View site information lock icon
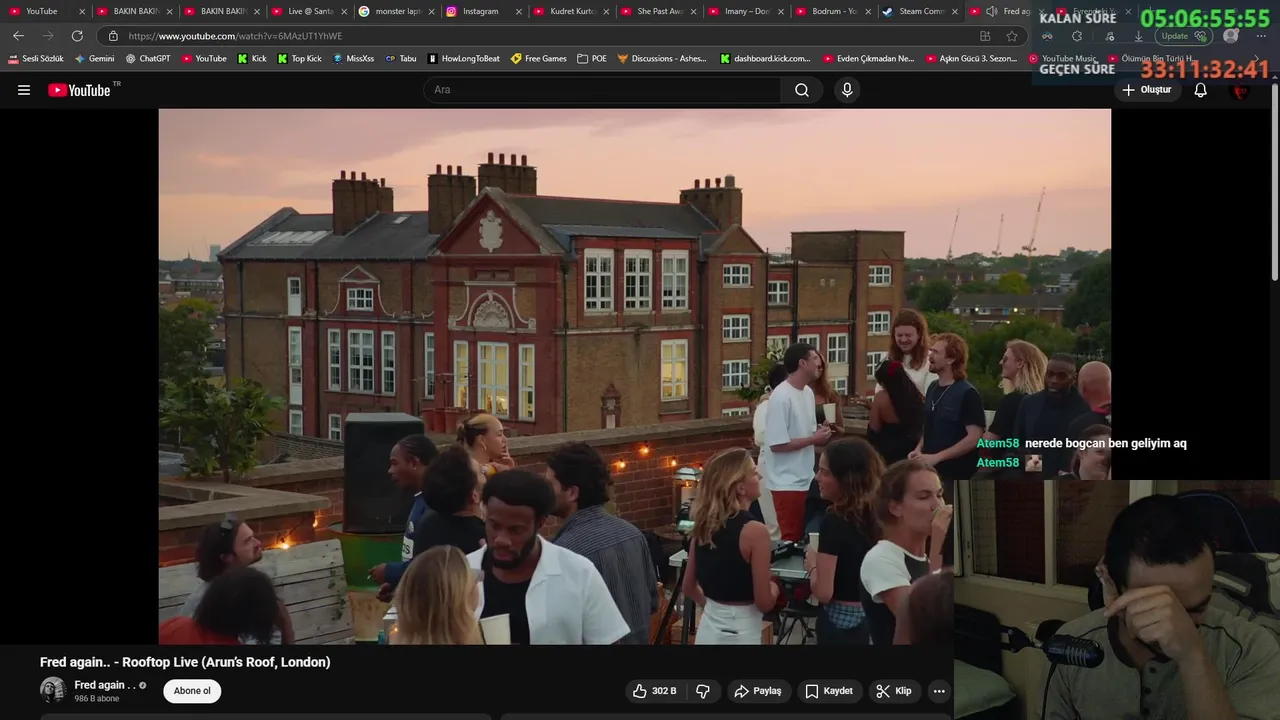1280x720 pixels. tap(113, 36)
